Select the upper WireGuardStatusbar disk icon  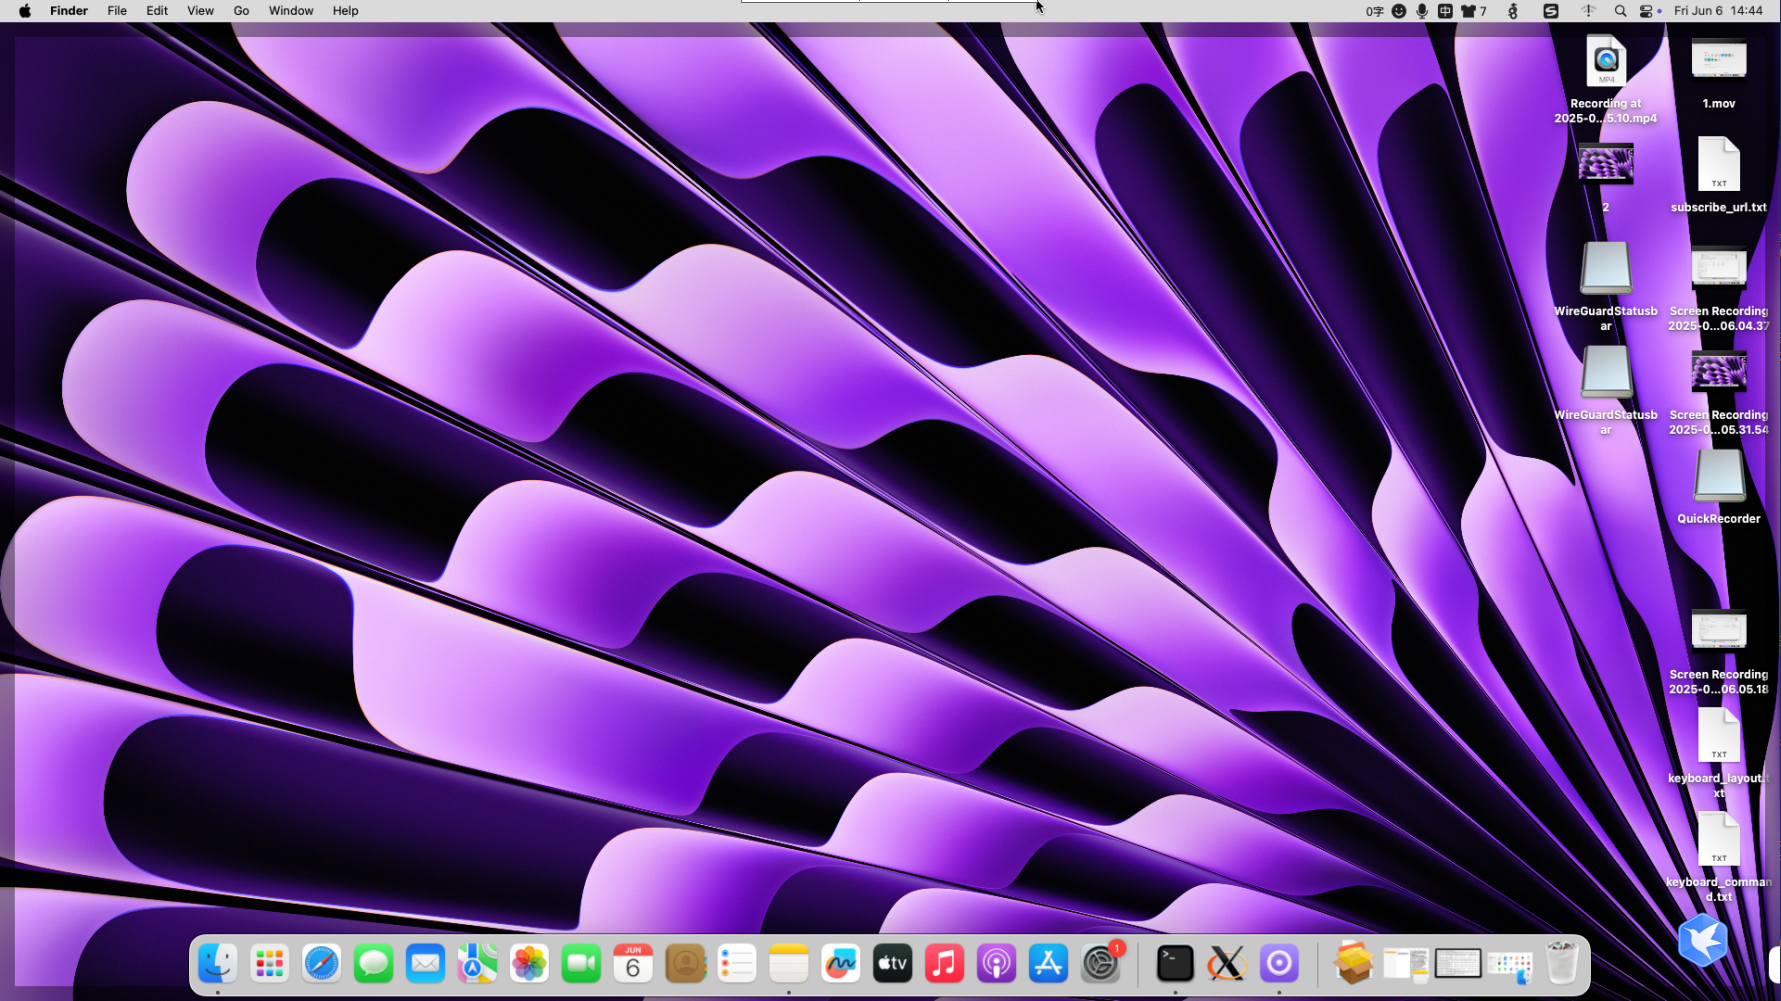(1606, 286)
